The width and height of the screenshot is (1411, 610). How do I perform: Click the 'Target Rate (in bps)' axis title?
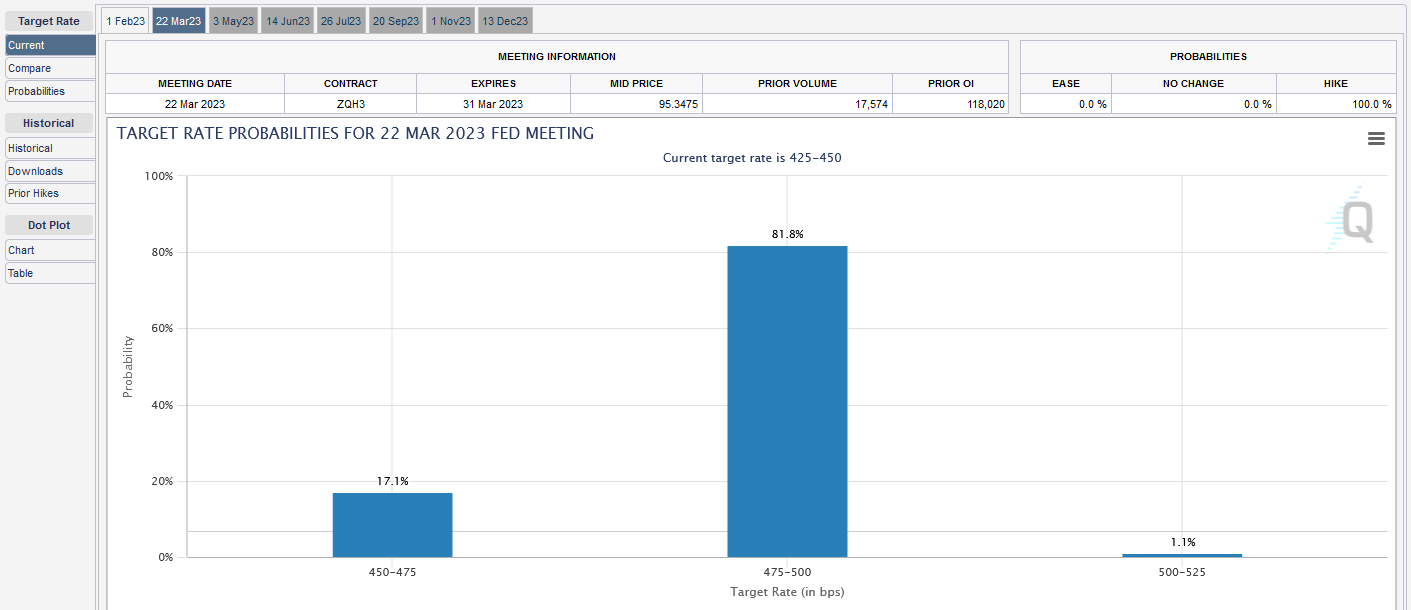(x=787, y=592)
